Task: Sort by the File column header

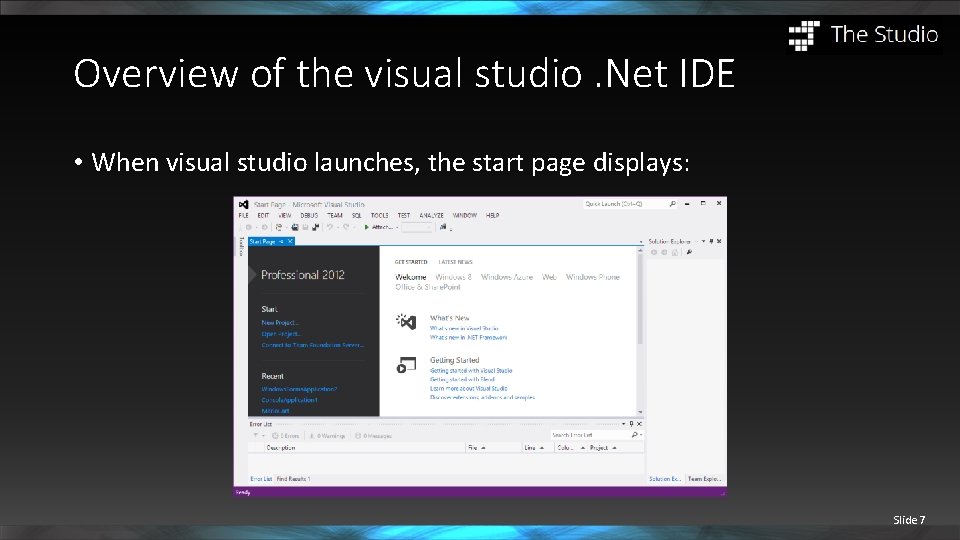Action: click(x=493, y=448)
